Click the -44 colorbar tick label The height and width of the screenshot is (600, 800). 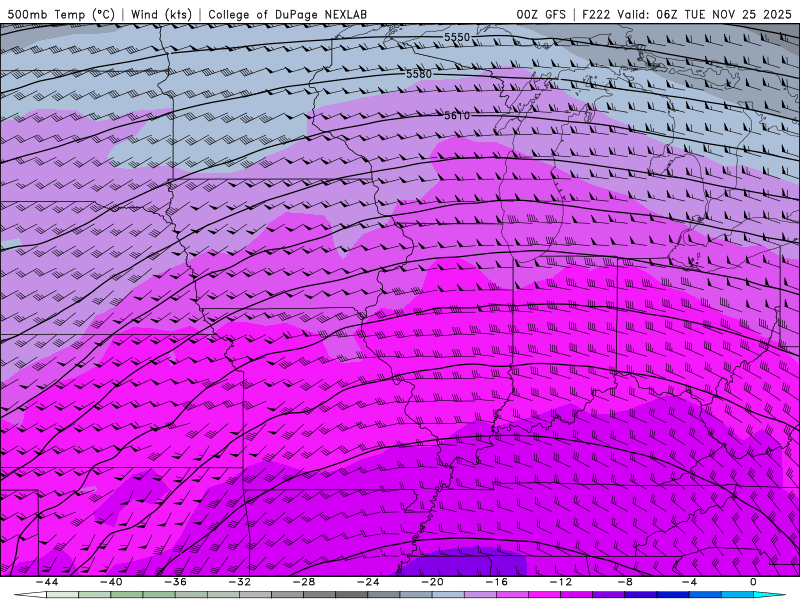(x=47, y=582)
